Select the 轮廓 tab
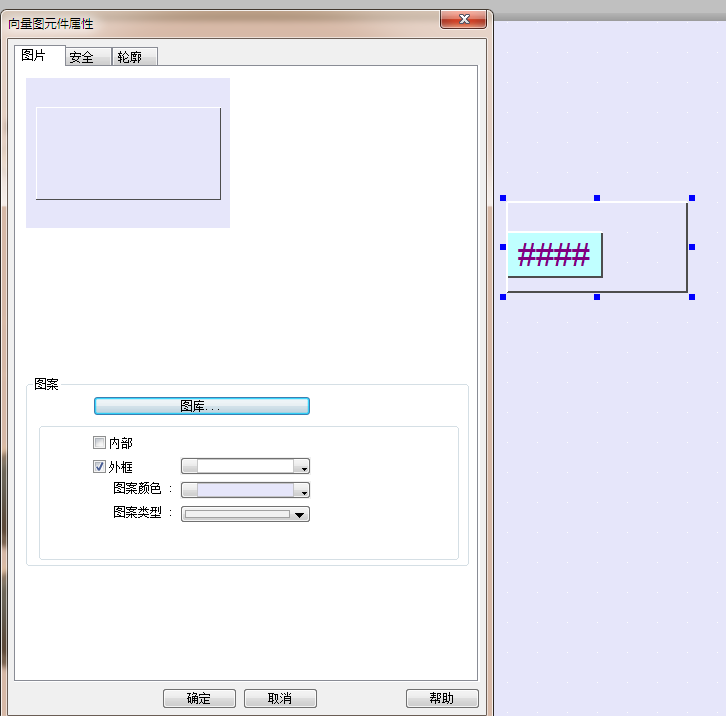The width and height of the screenshot is (726, 716). coord(129,58)
